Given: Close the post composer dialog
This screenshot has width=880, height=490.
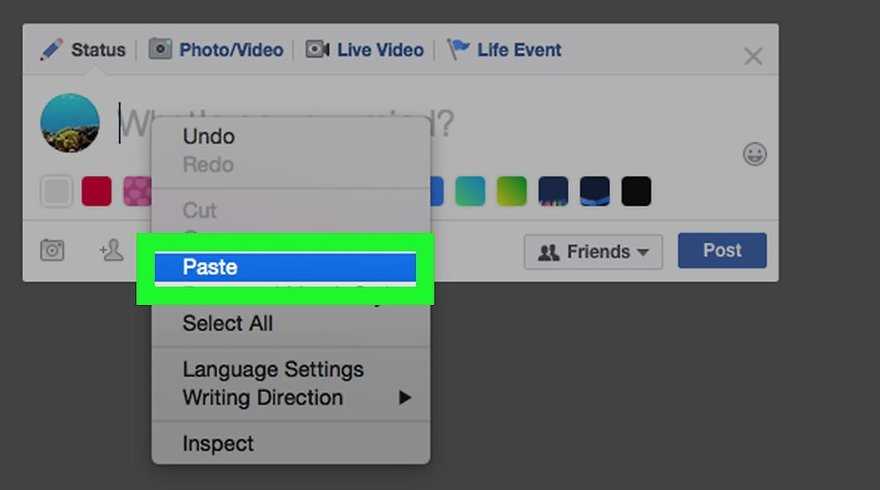Looking at the screenshot, I should point(753,56).
